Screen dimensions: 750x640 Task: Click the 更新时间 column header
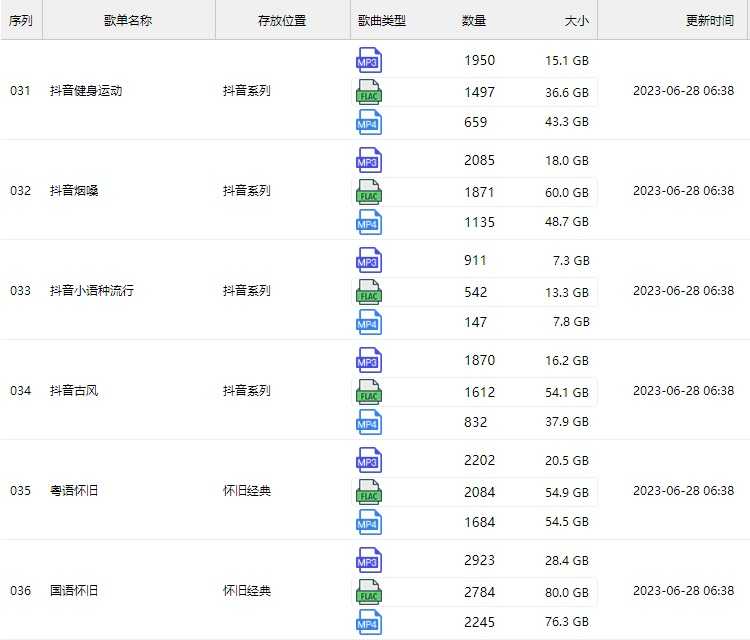click(x=710, y=21)
